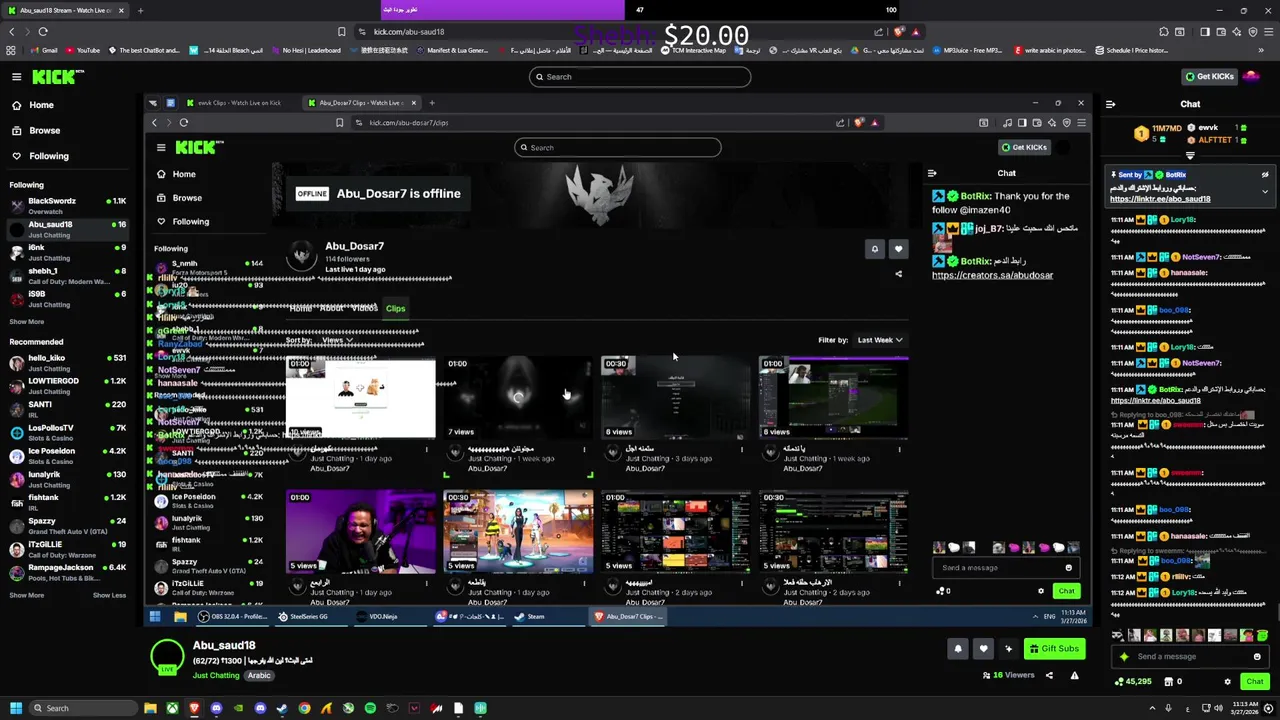Click the 7 views clip thumbnail
Screen dimensions: 1280x720
click(x=518, y=397)
